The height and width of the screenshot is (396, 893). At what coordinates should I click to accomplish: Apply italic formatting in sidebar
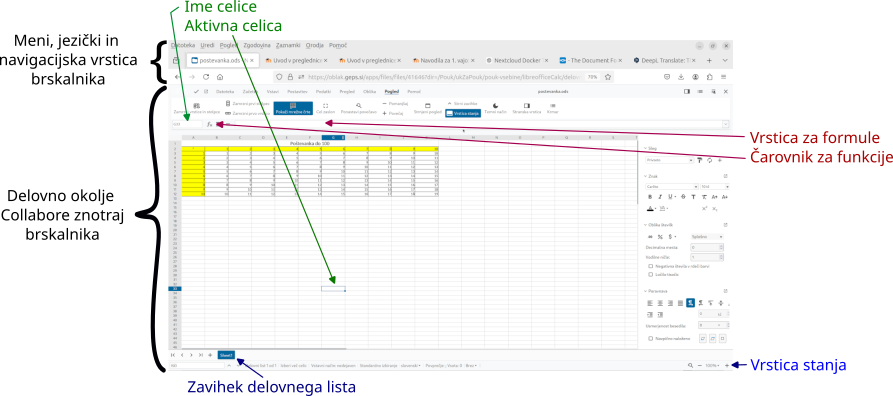coord(659,197)
